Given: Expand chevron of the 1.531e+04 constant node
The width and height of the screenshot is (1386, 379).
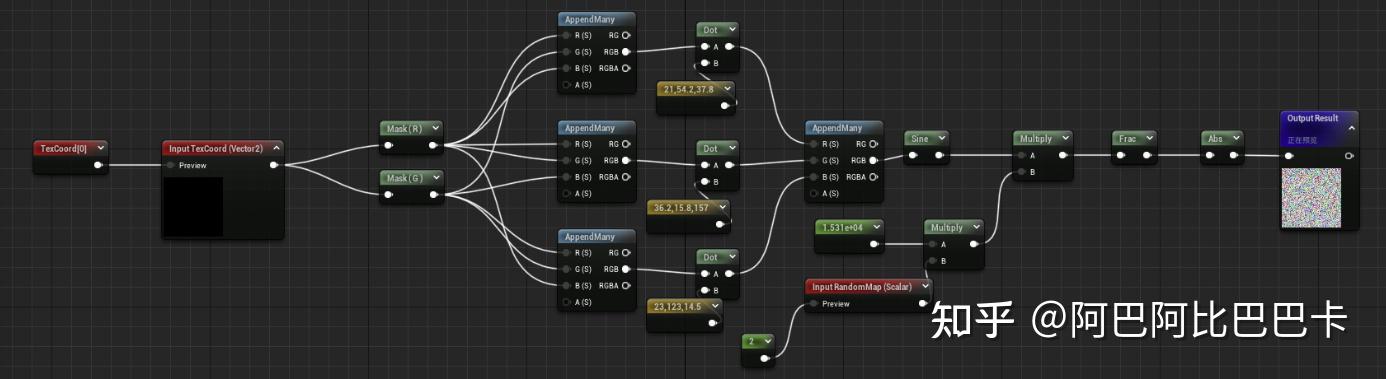Looking at the screenshot, I should 877,227.
